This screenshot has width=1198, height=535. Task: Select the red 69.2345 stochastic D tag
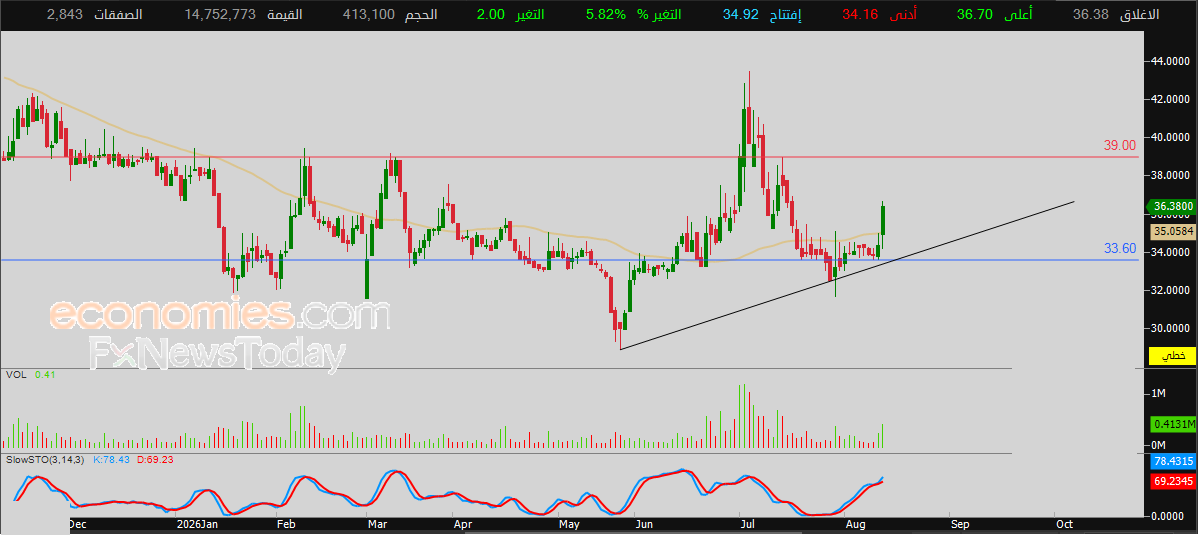click(1172, 481)
